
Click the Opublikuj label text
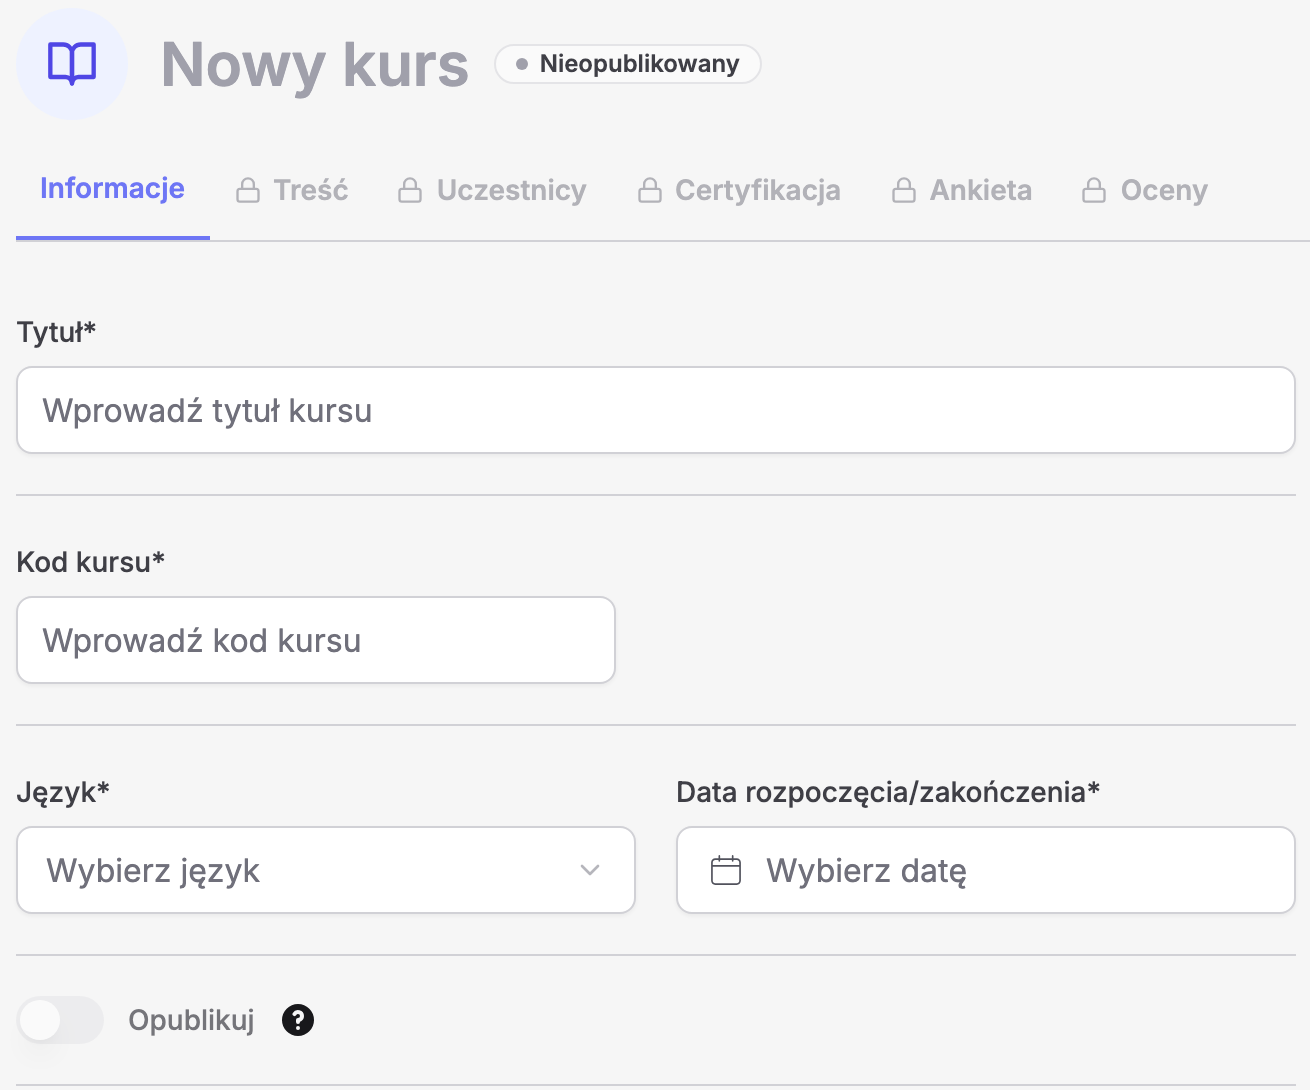192,1021
